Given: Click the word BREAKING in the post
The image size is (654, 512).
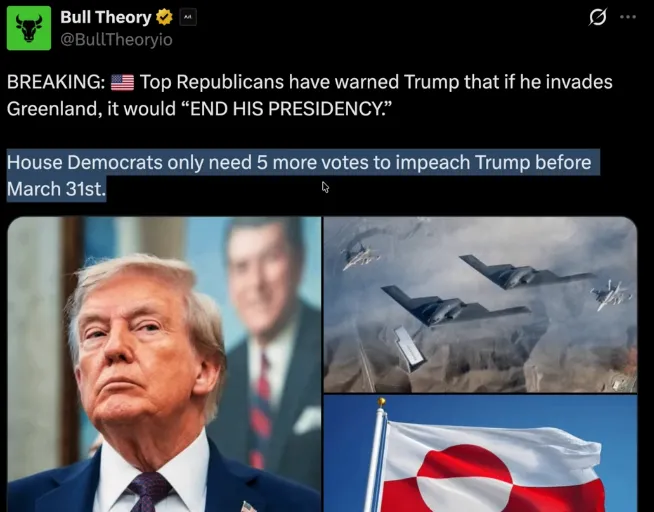Looking at the screenshot, I should pyautogui.click(x=56, y=82).
